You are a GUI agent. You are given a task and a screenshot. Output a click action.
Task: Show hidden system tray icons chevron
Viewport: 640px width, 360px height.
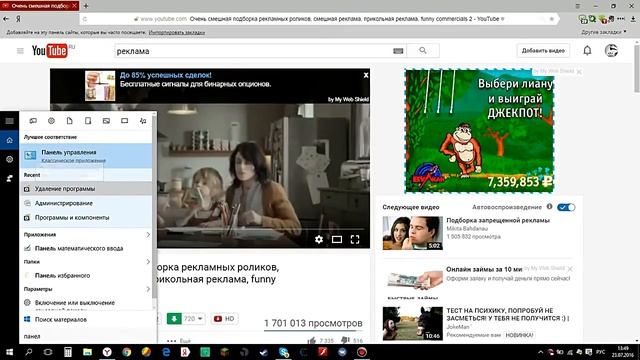tap(540, 352)
